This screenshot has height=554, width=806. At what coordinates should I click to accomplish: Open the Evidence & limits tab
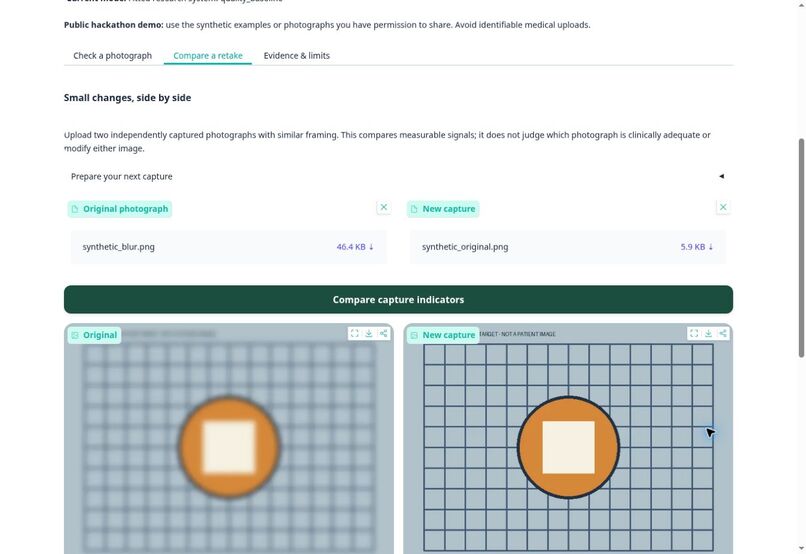tap(297, 56)
